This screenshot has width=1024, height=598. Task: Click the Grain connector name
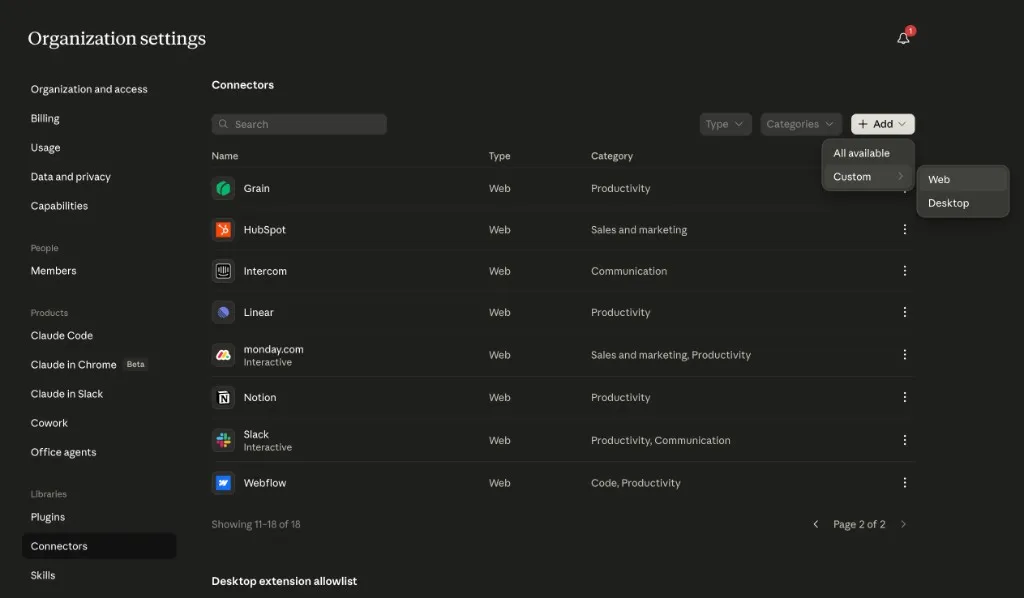(x=257, y=189)
